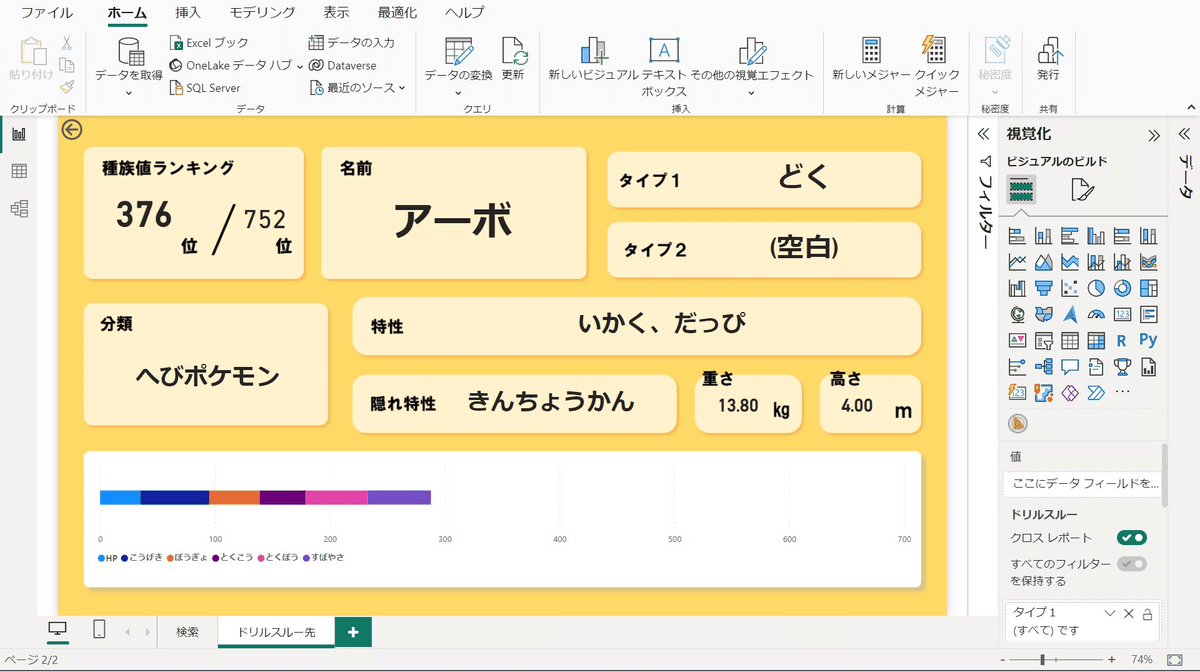Viewport: 1200px width, 672px height.
Task: Toggle すべてのフィルターを保持する switch
Action: tap(1132, 564)
